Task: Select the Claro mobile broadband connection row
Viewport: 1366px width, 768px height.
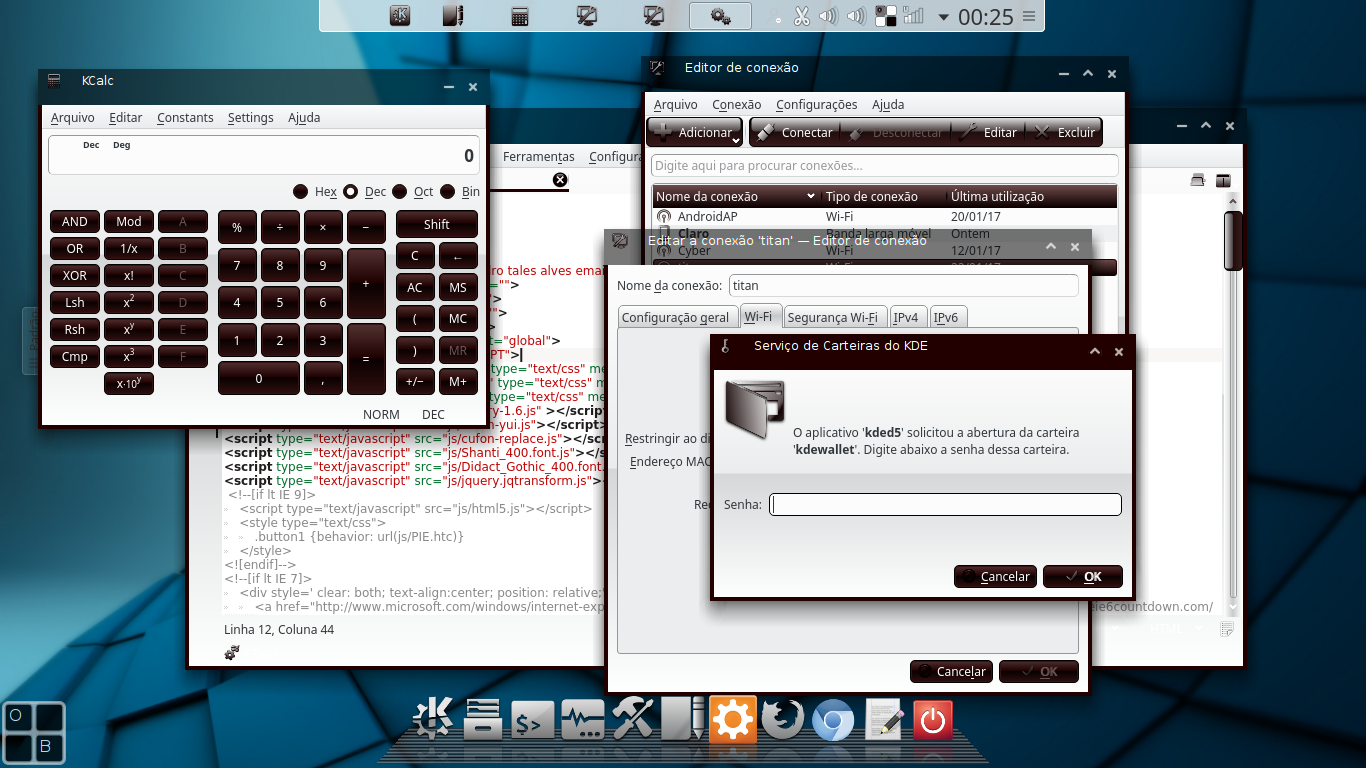Action: [884, 234]
